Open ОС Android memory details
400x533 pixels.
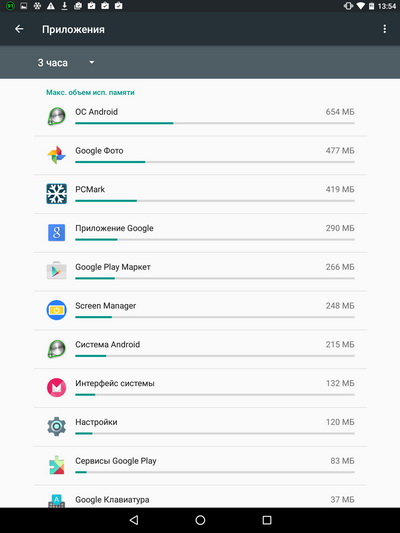200,117
